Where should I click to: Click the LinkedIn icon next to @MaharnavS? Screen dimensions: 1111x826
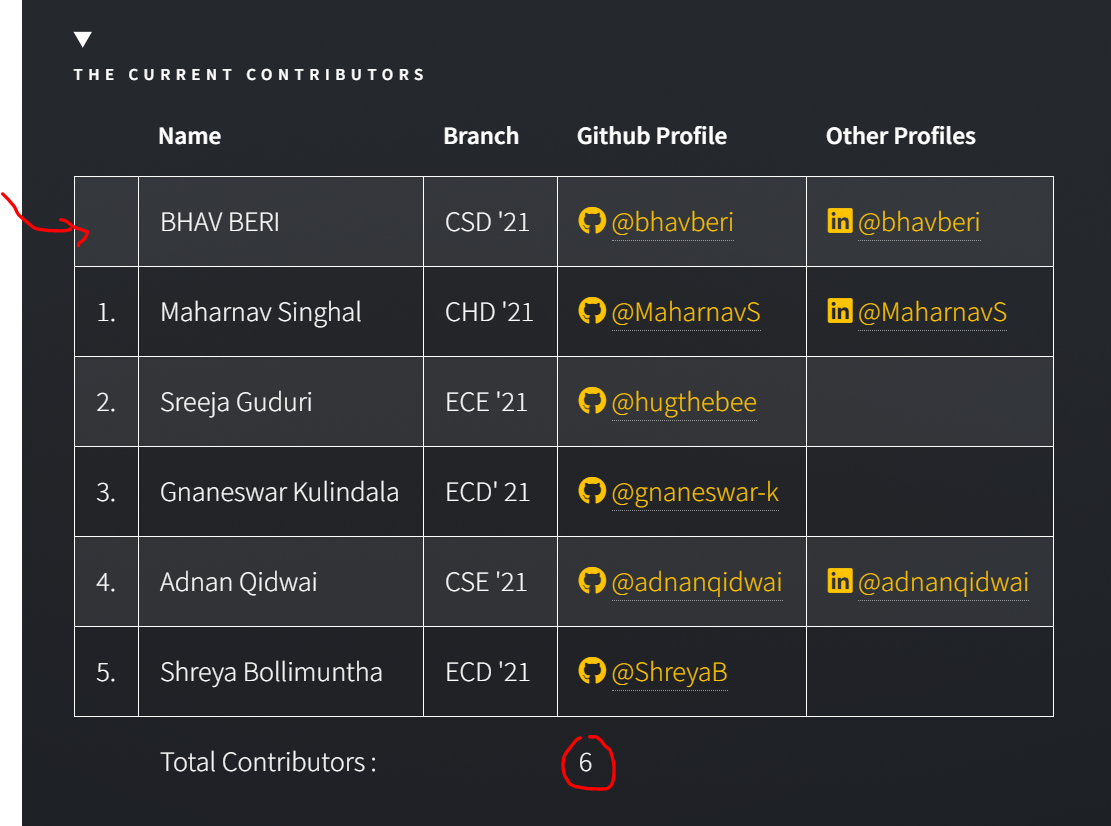840,311
